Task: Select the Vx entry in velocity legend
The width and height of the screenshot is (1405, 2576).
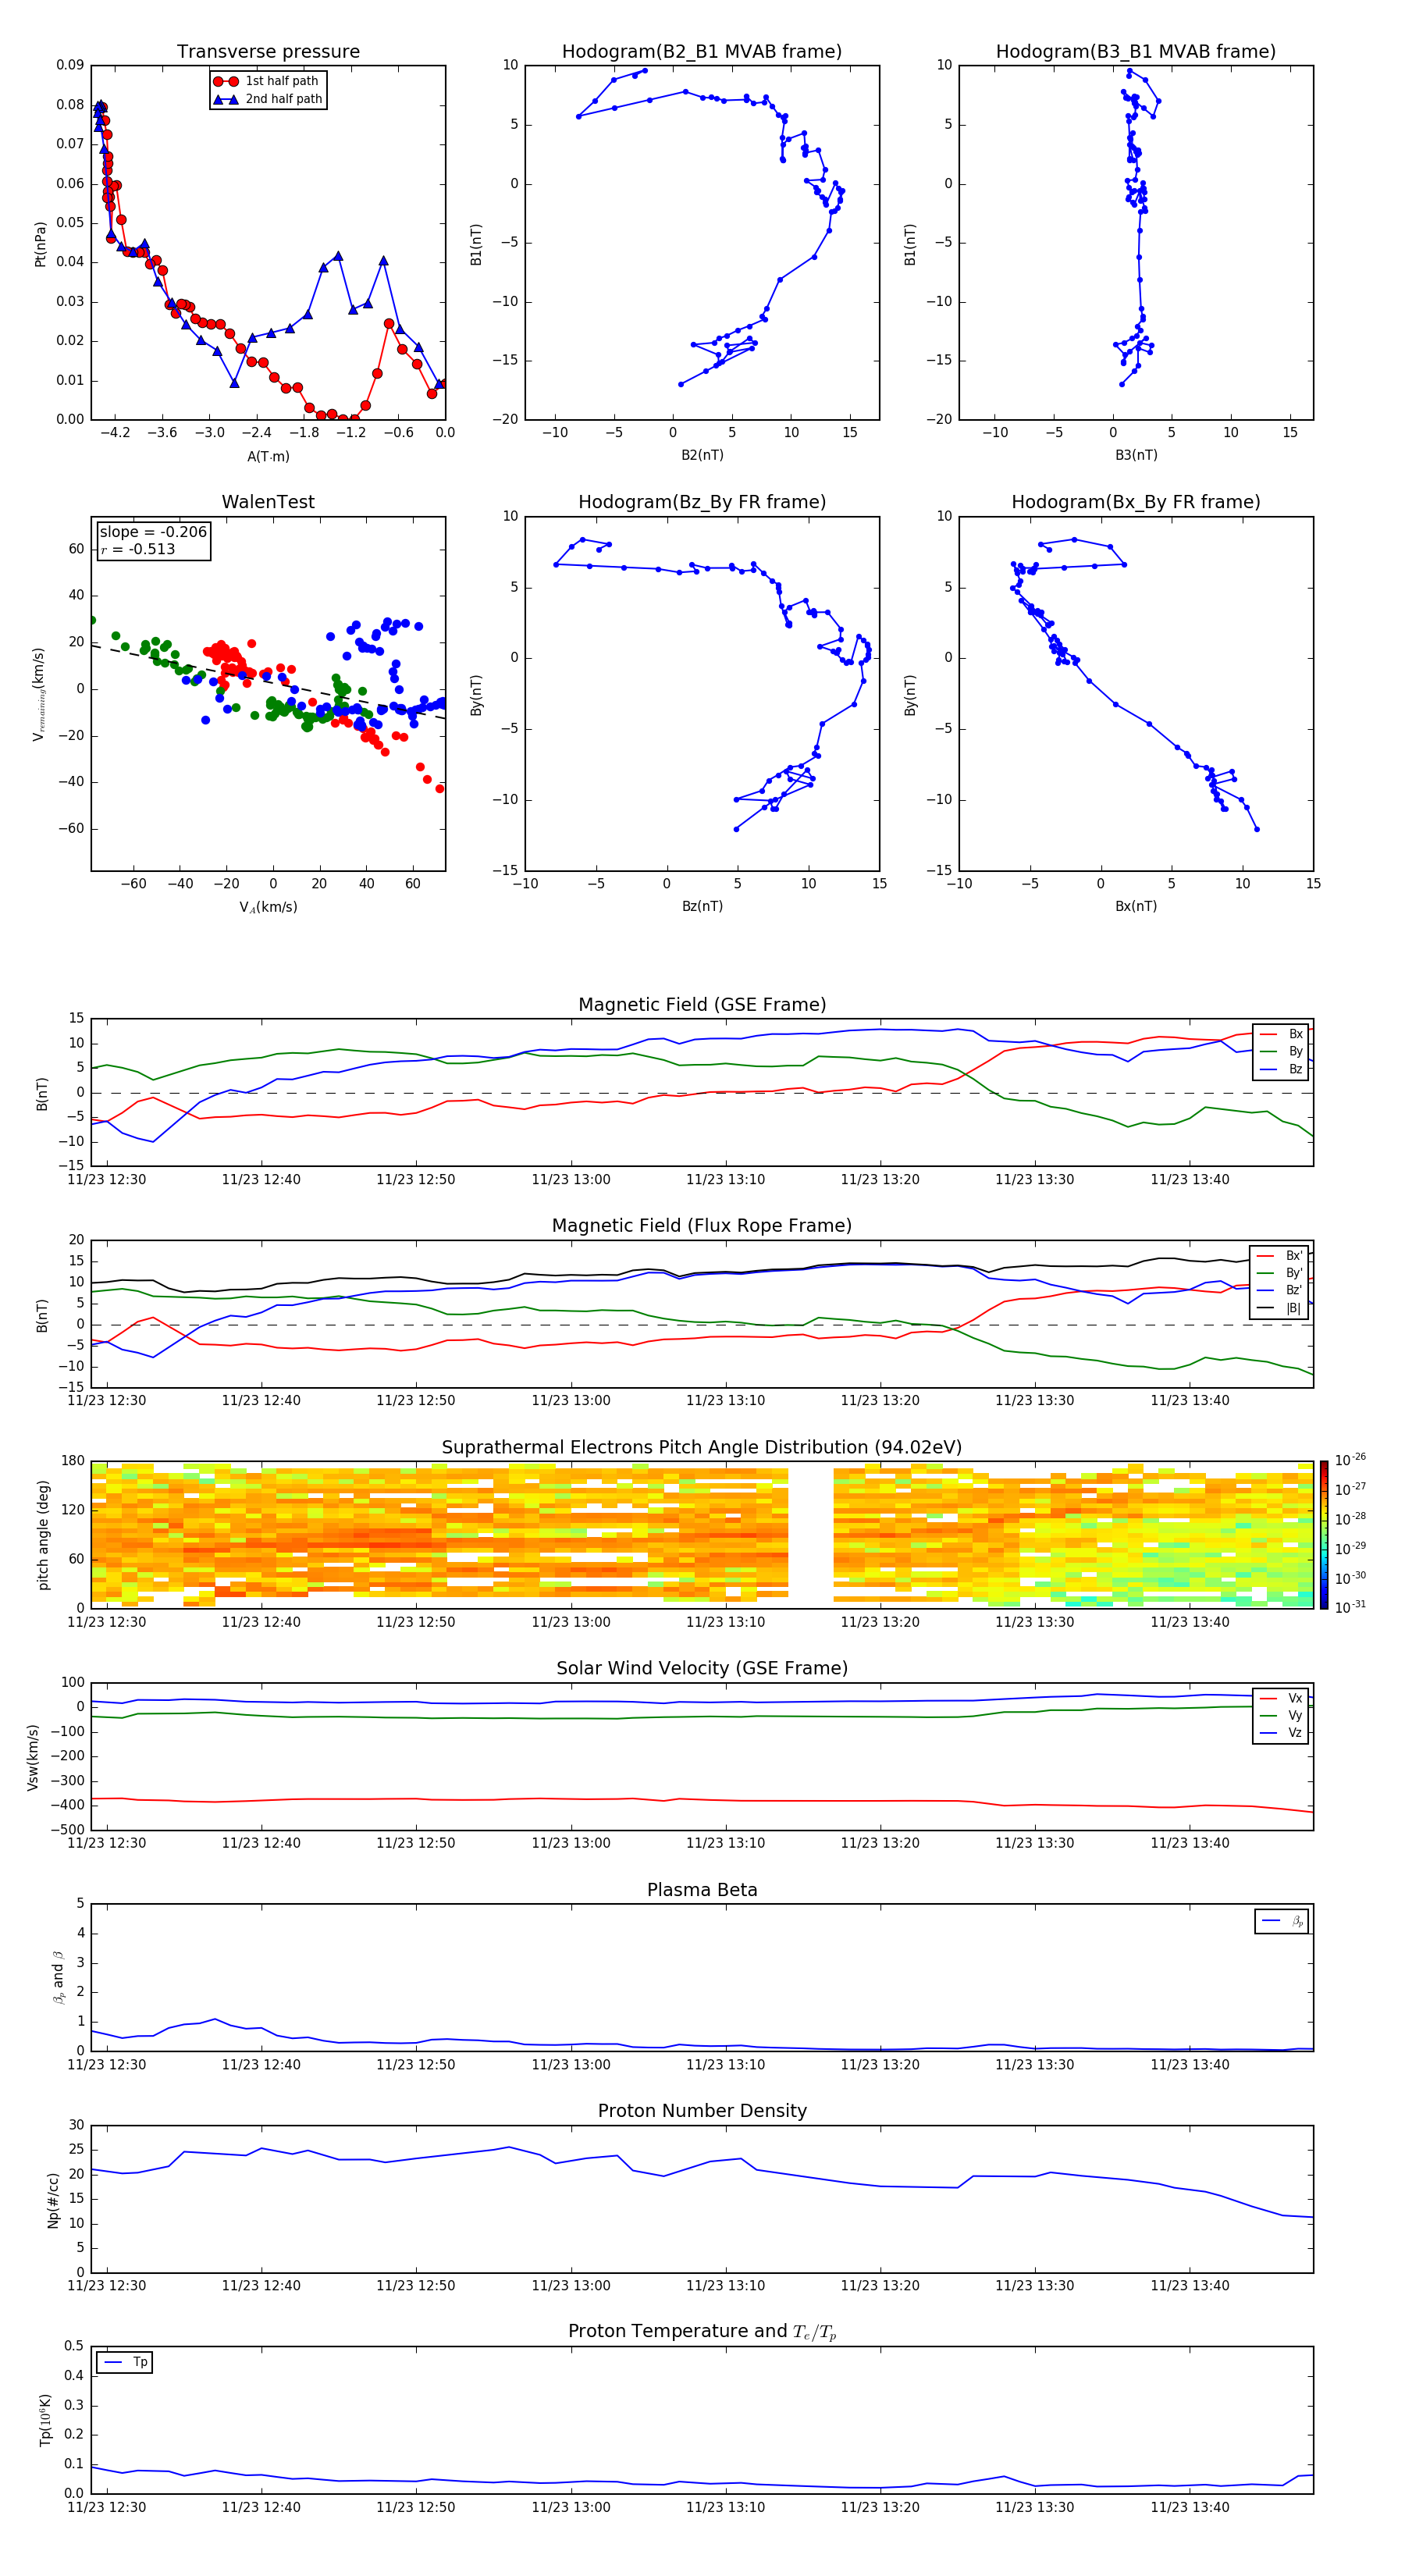Action: click(1282, 1699)
